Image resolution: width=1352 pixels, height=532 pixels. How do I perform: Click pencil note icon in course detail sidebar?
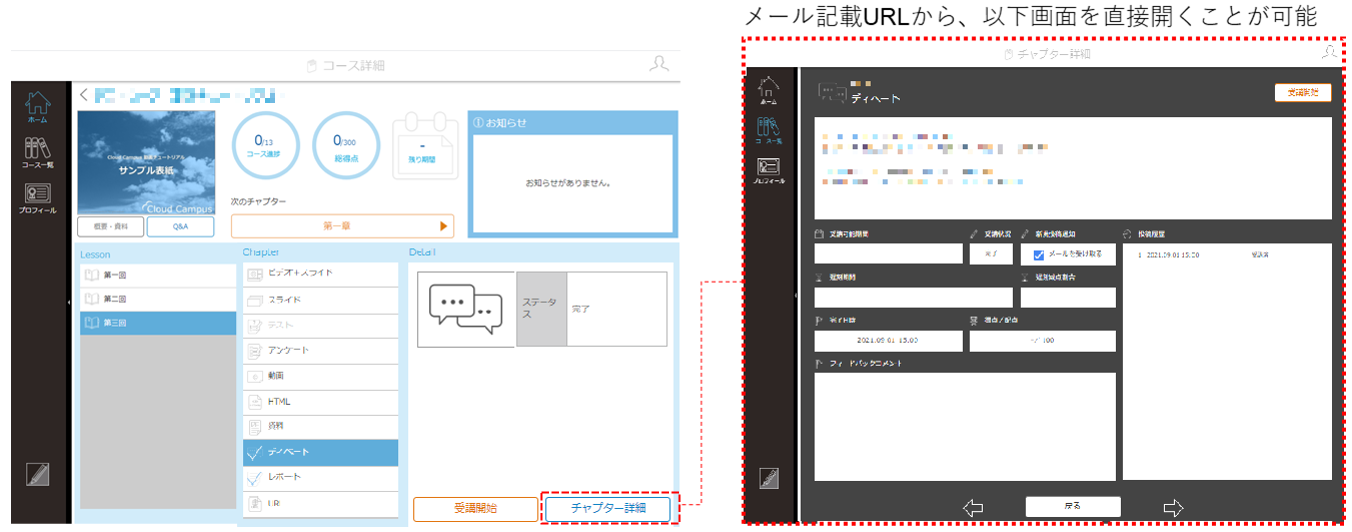(x=37, y=475)
